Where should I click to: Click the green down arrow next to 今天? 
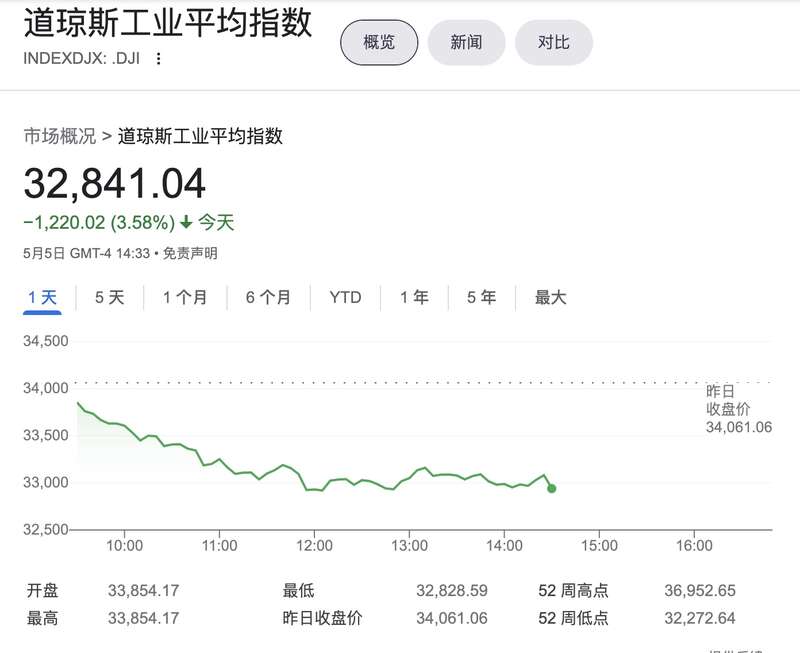pos(186,222)
